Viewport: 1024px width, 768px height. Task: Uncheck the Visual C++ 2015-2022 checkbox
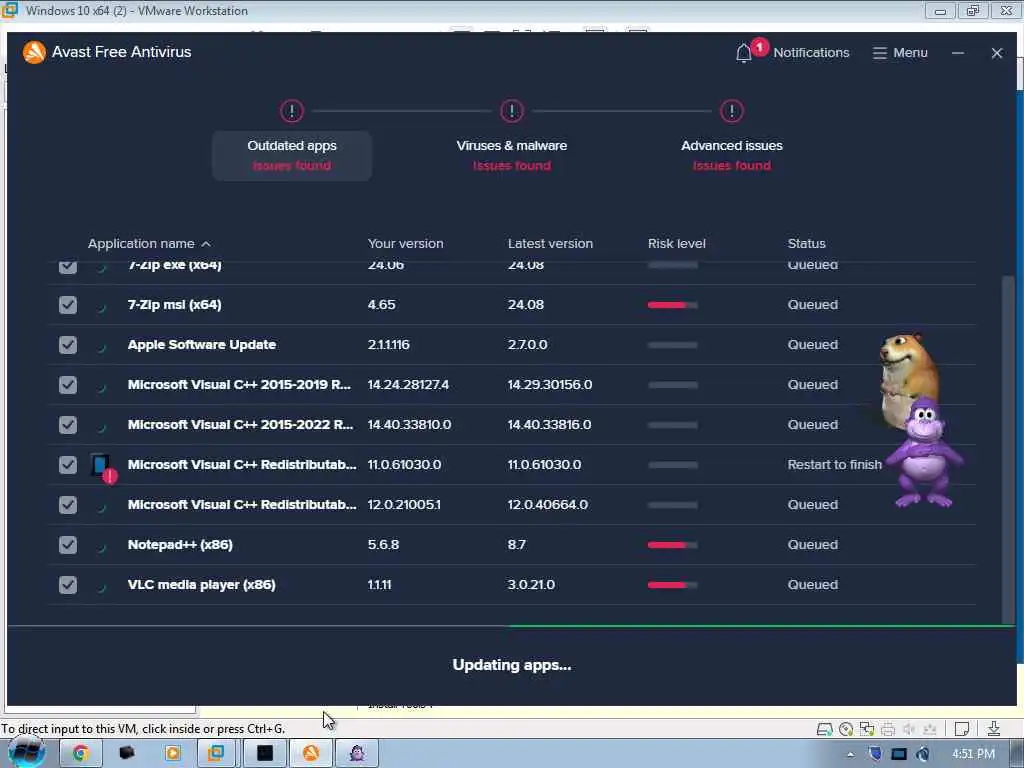68,425
